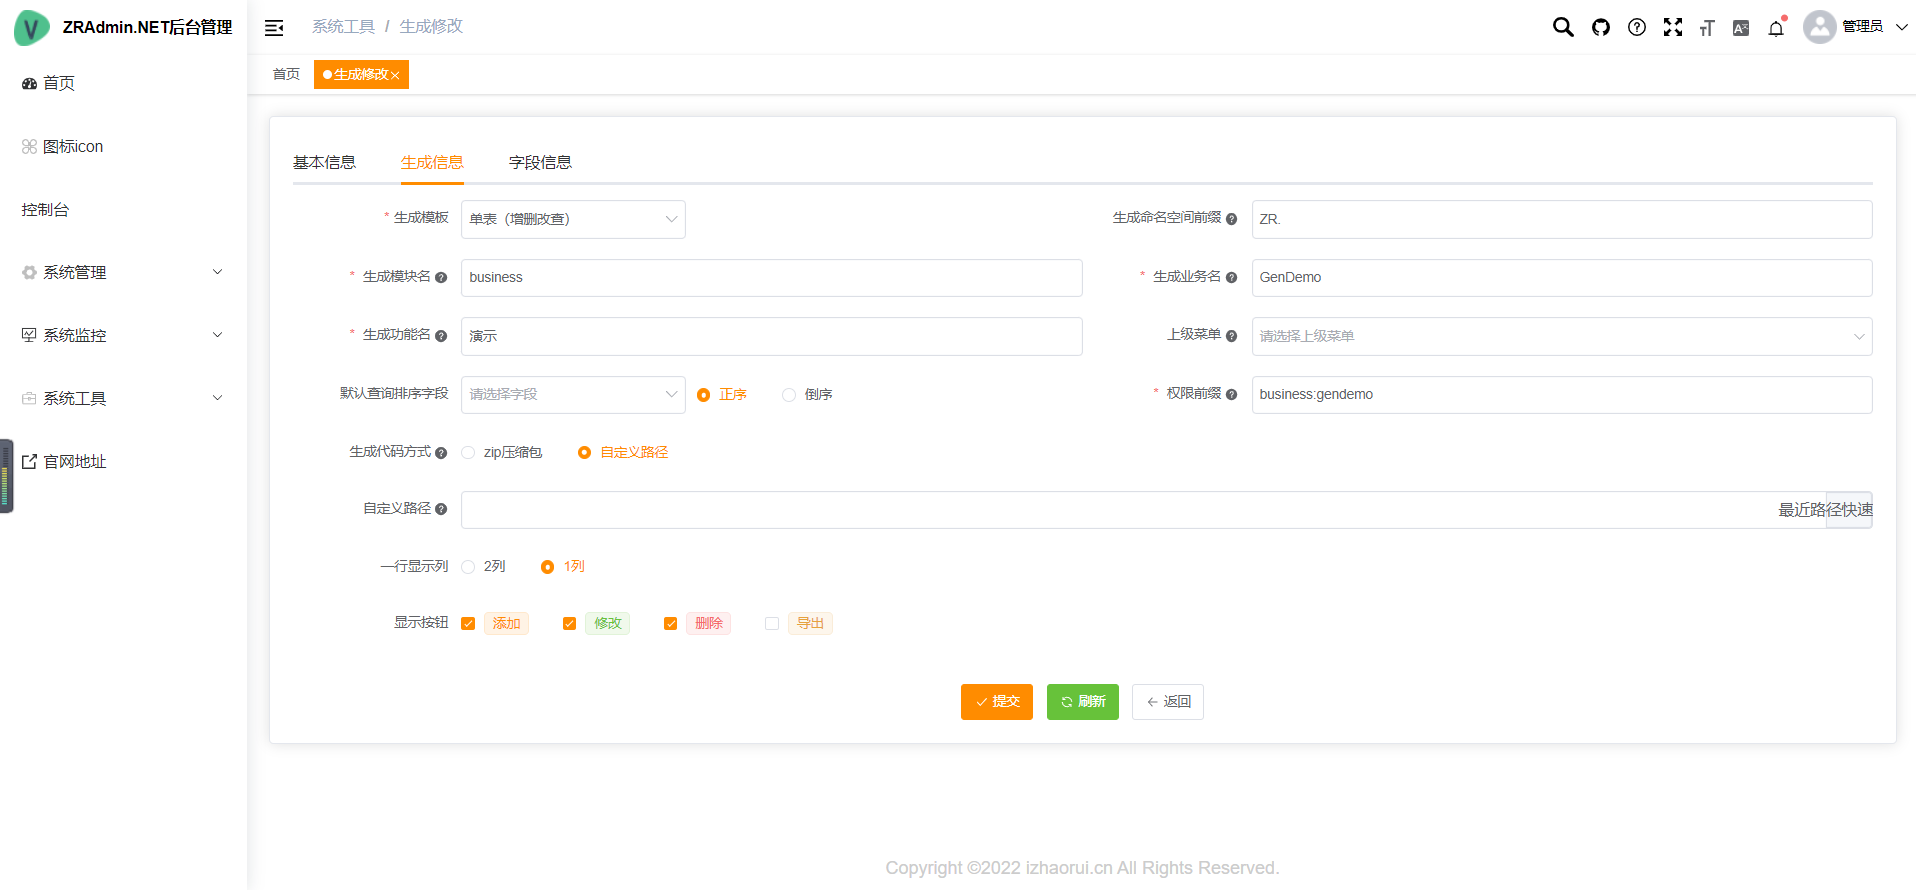
Task: Click the 刷新 refresh button
Action: [1082, 702]
